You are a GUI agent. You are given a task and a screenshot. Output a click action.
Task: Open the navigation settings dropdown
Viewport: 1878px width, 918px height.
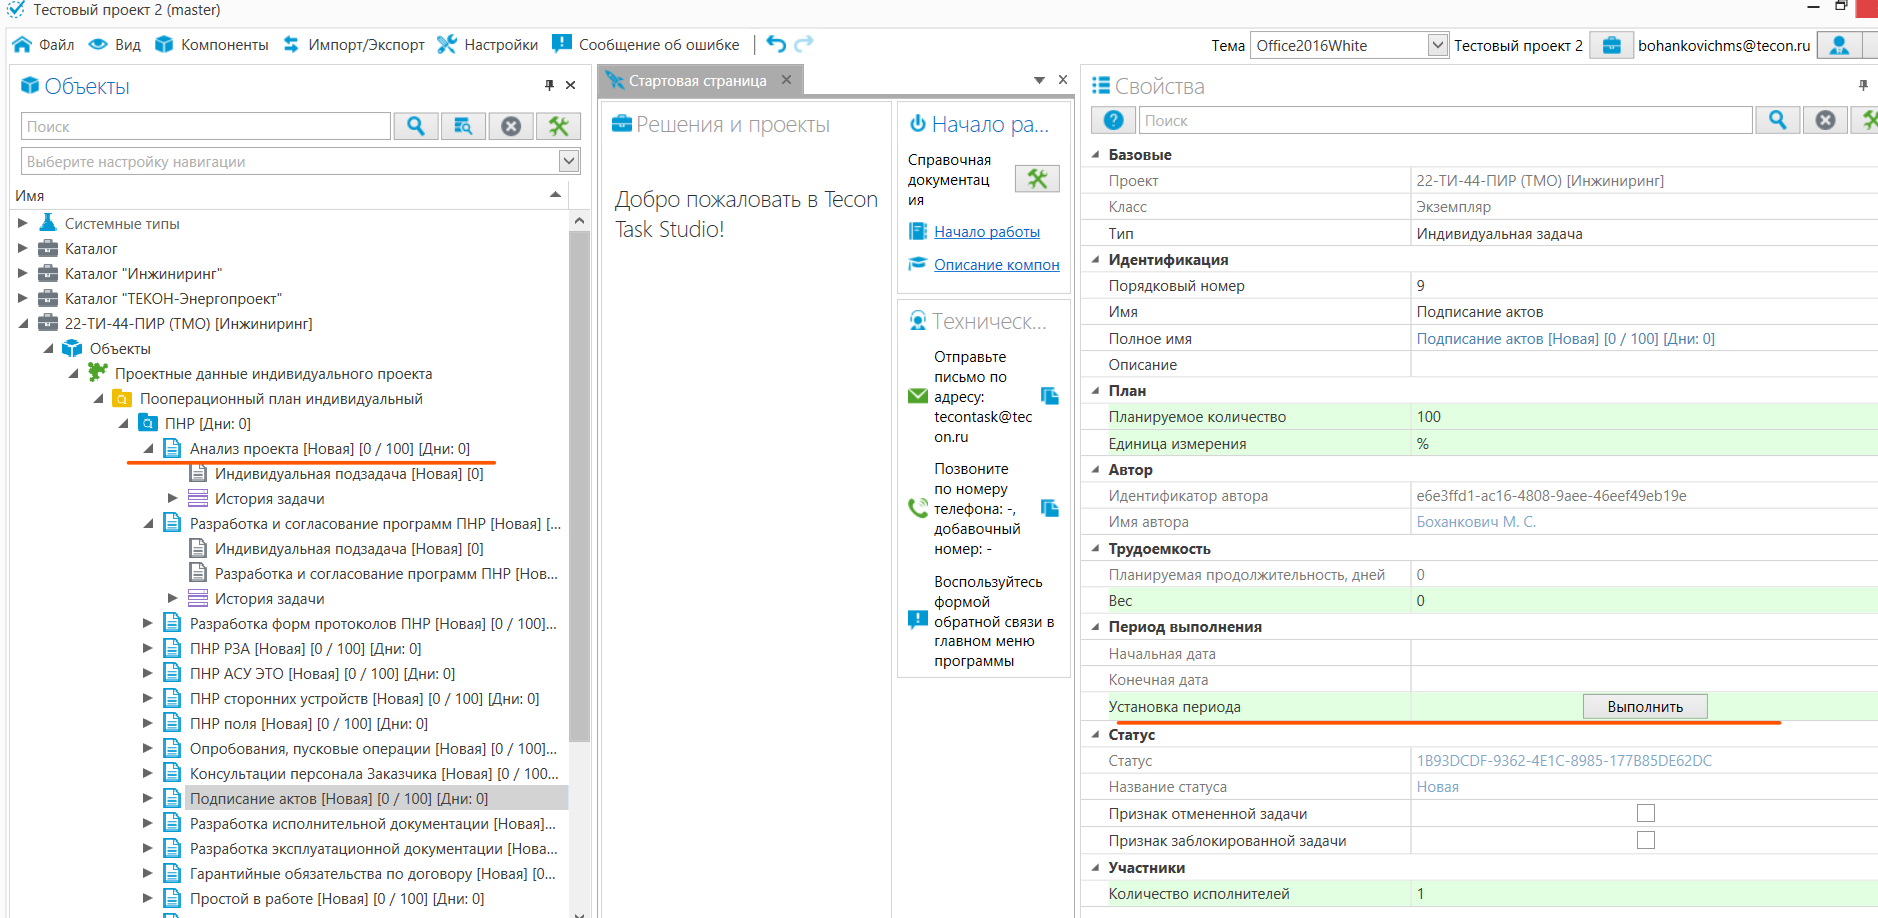pyautogui.click(x=568, y=161)
